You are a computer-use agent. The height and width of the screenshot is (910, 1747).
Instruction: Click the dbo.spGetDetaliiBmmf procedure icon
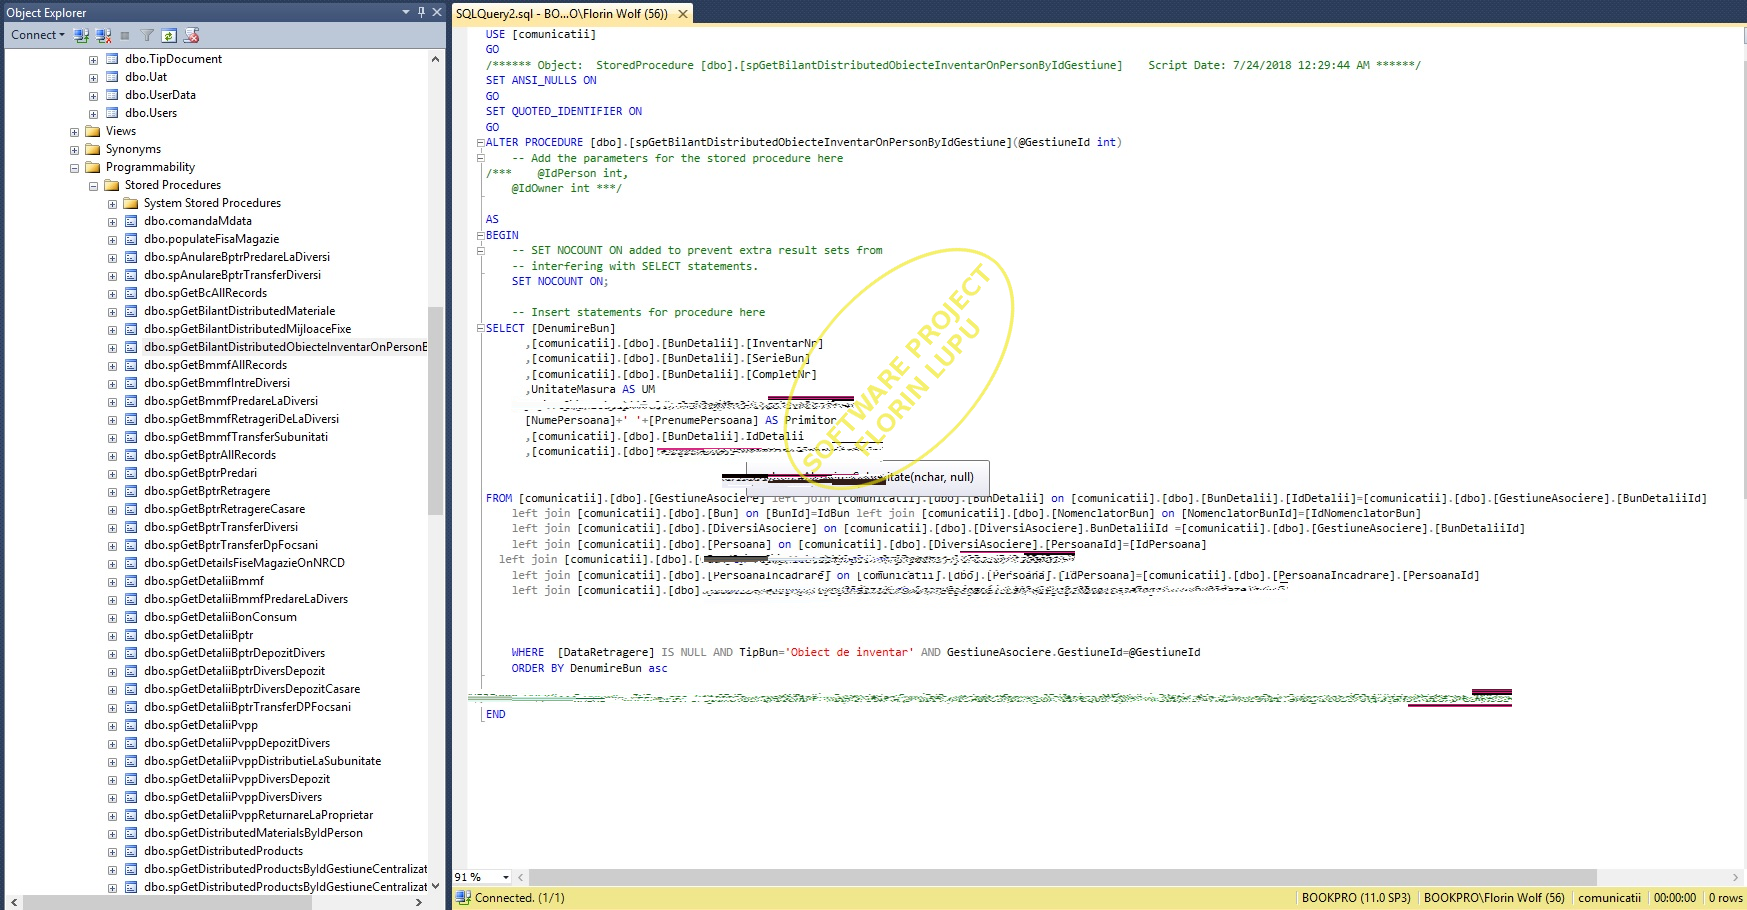coord(131,581)
